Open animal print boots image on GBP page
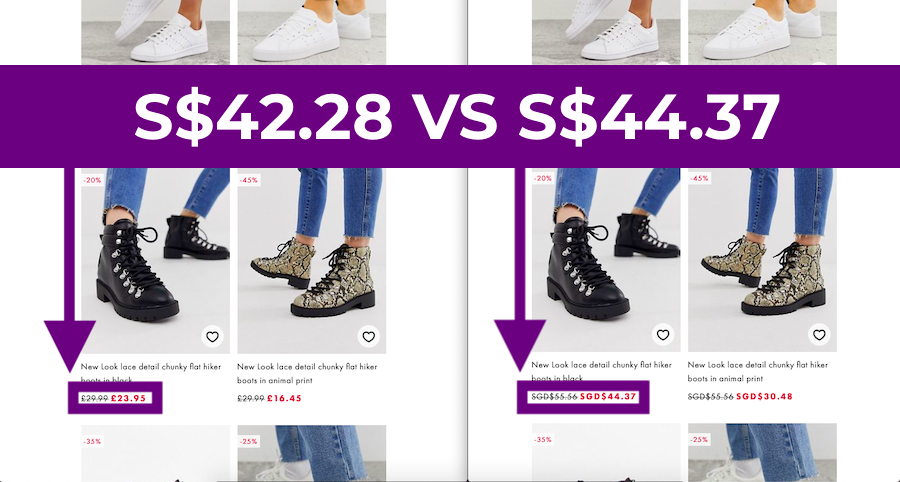900x482 pixels. click(x=312, y=261)
